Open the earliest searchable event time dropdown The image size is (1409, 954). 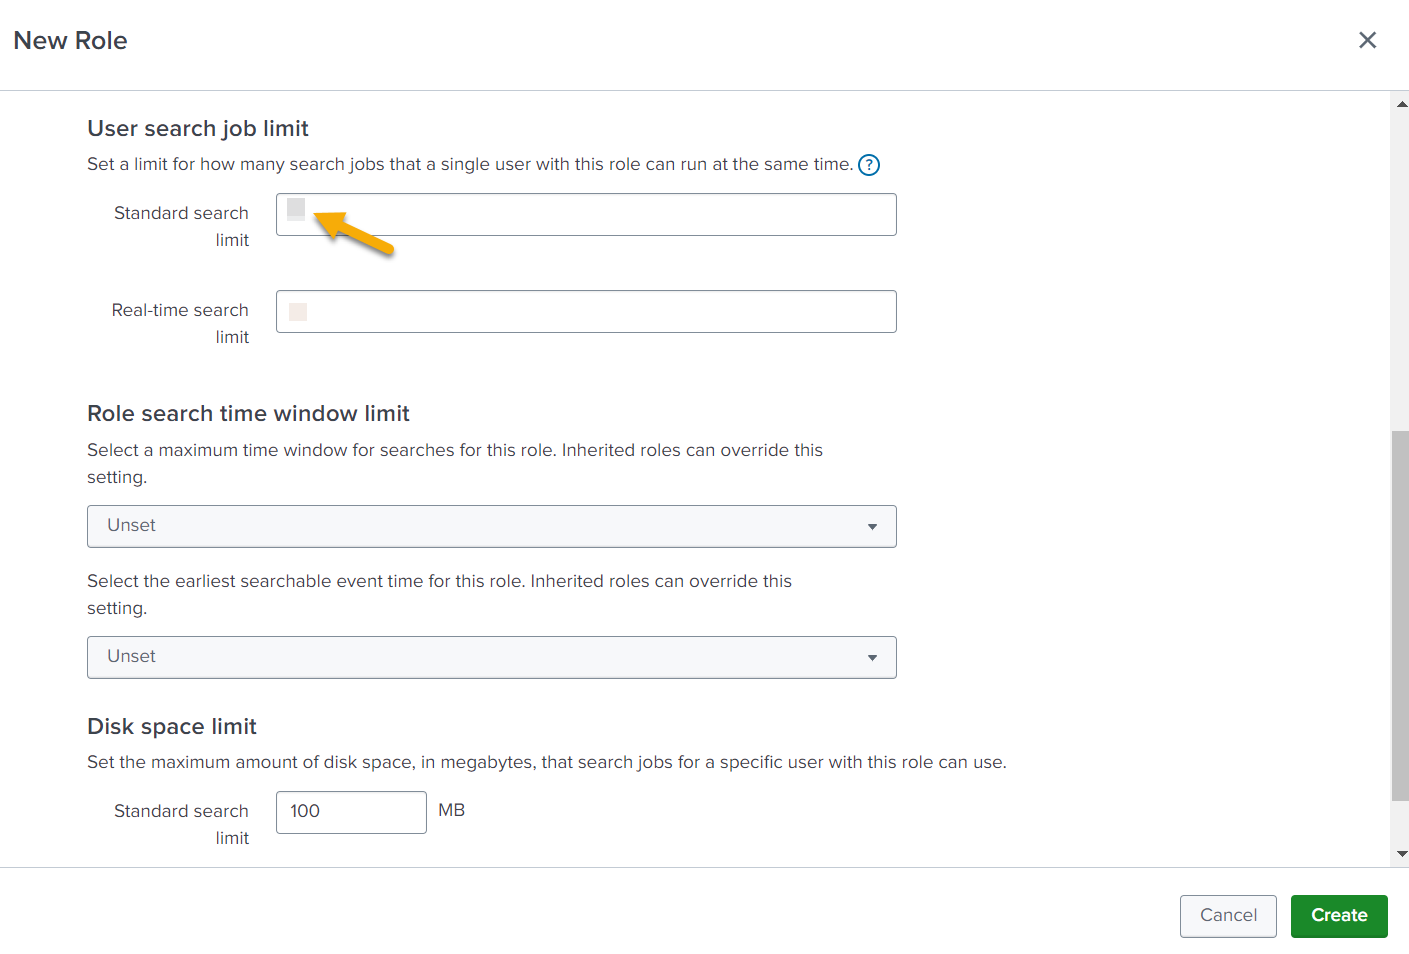tap(492, 657)
